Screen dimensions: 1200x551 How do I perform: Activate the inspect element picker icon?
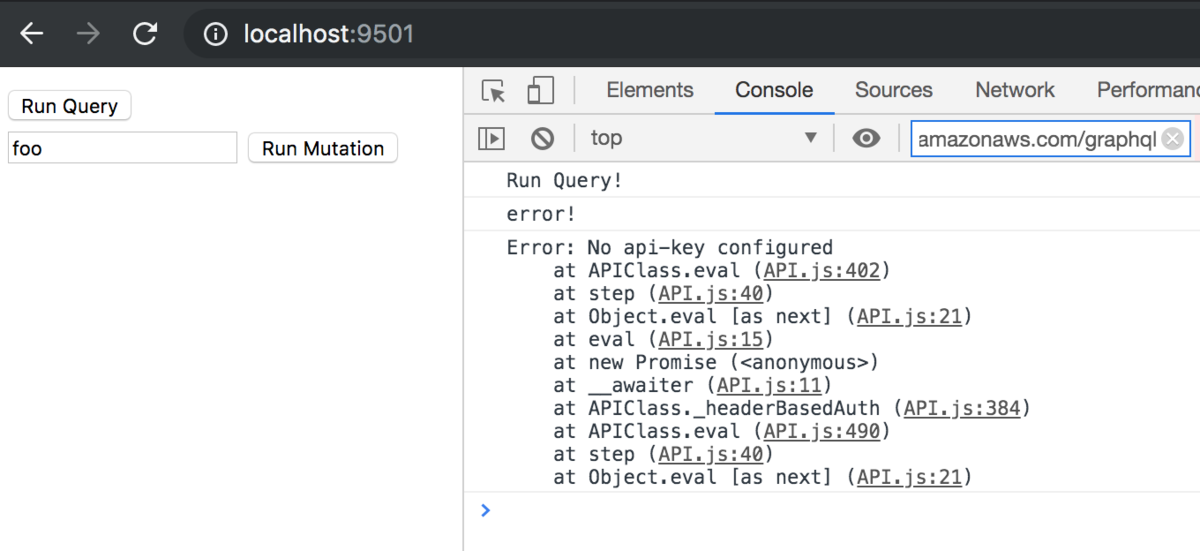pos(494,90)
